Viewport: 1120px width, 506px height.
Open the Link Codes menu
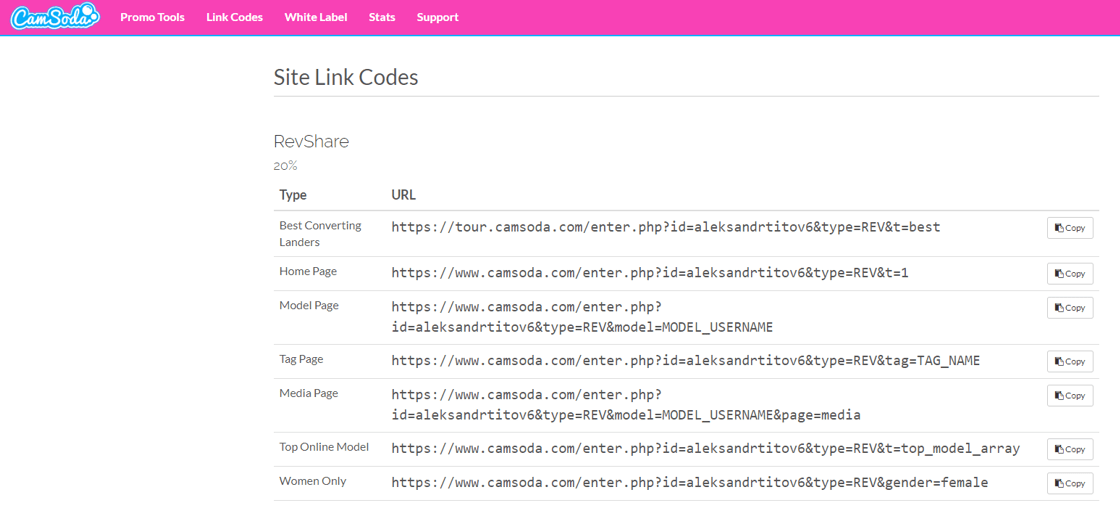[234, 17]
